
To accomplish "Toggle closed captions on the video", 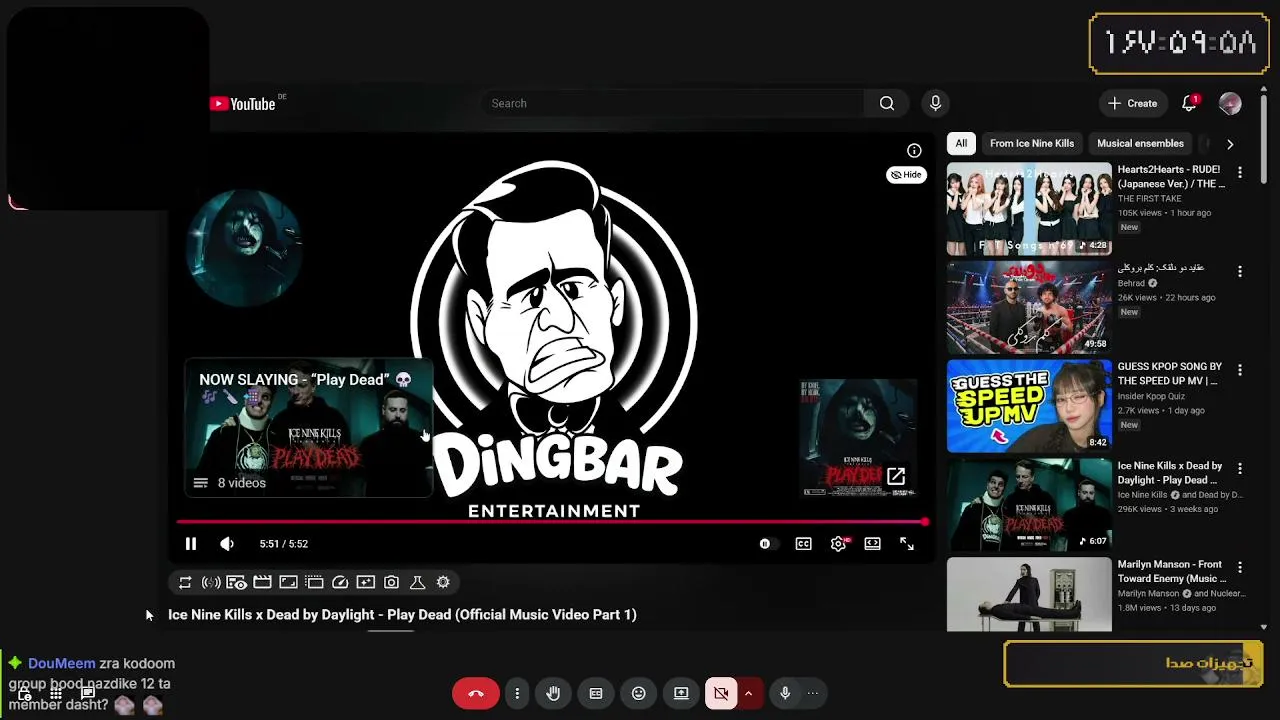I will 803,544.
